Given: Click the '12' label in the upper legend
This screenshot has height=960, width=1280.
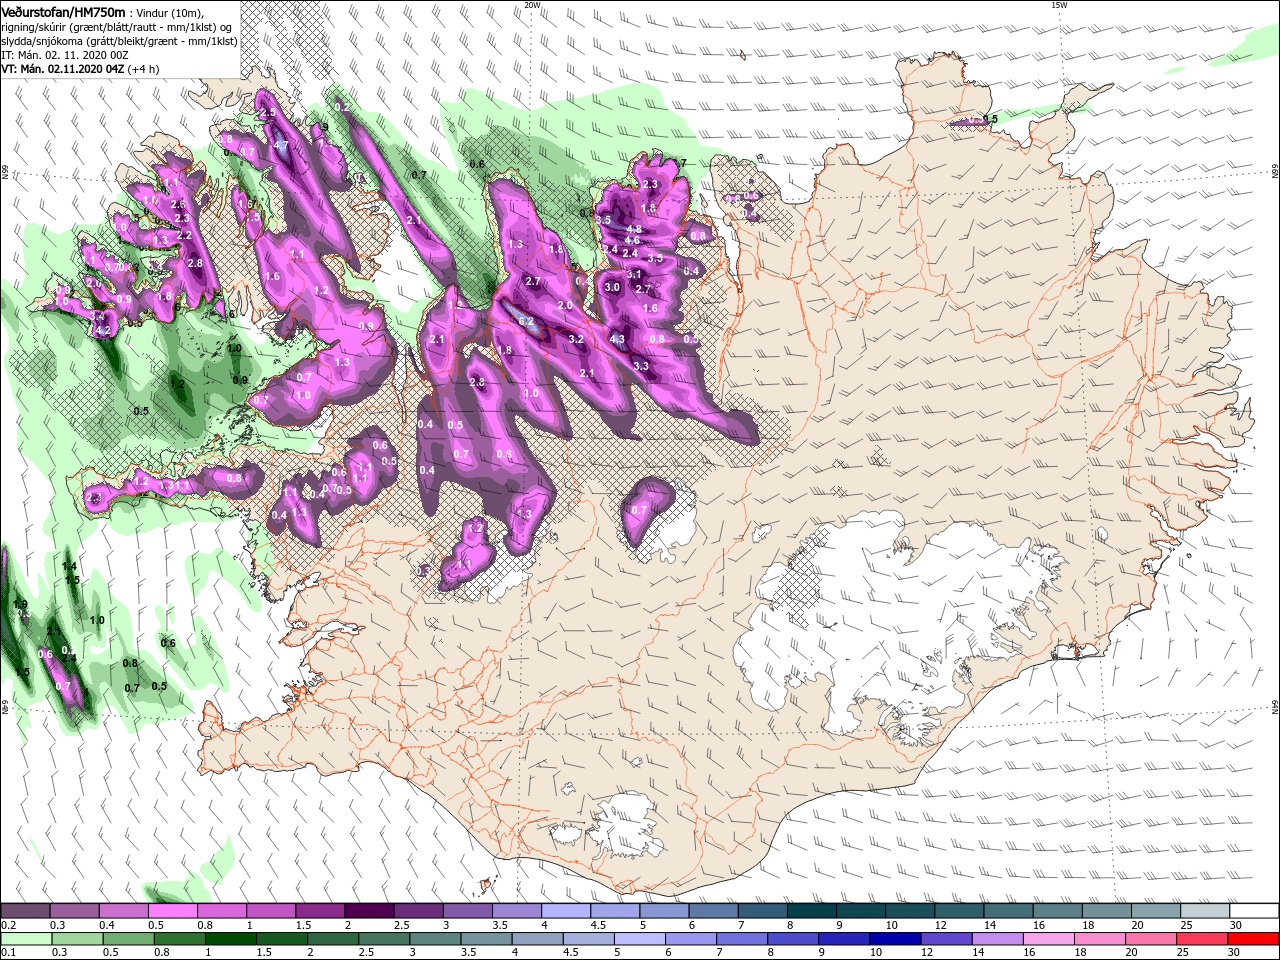Looking at the screenshot, I should pos(940,925).
